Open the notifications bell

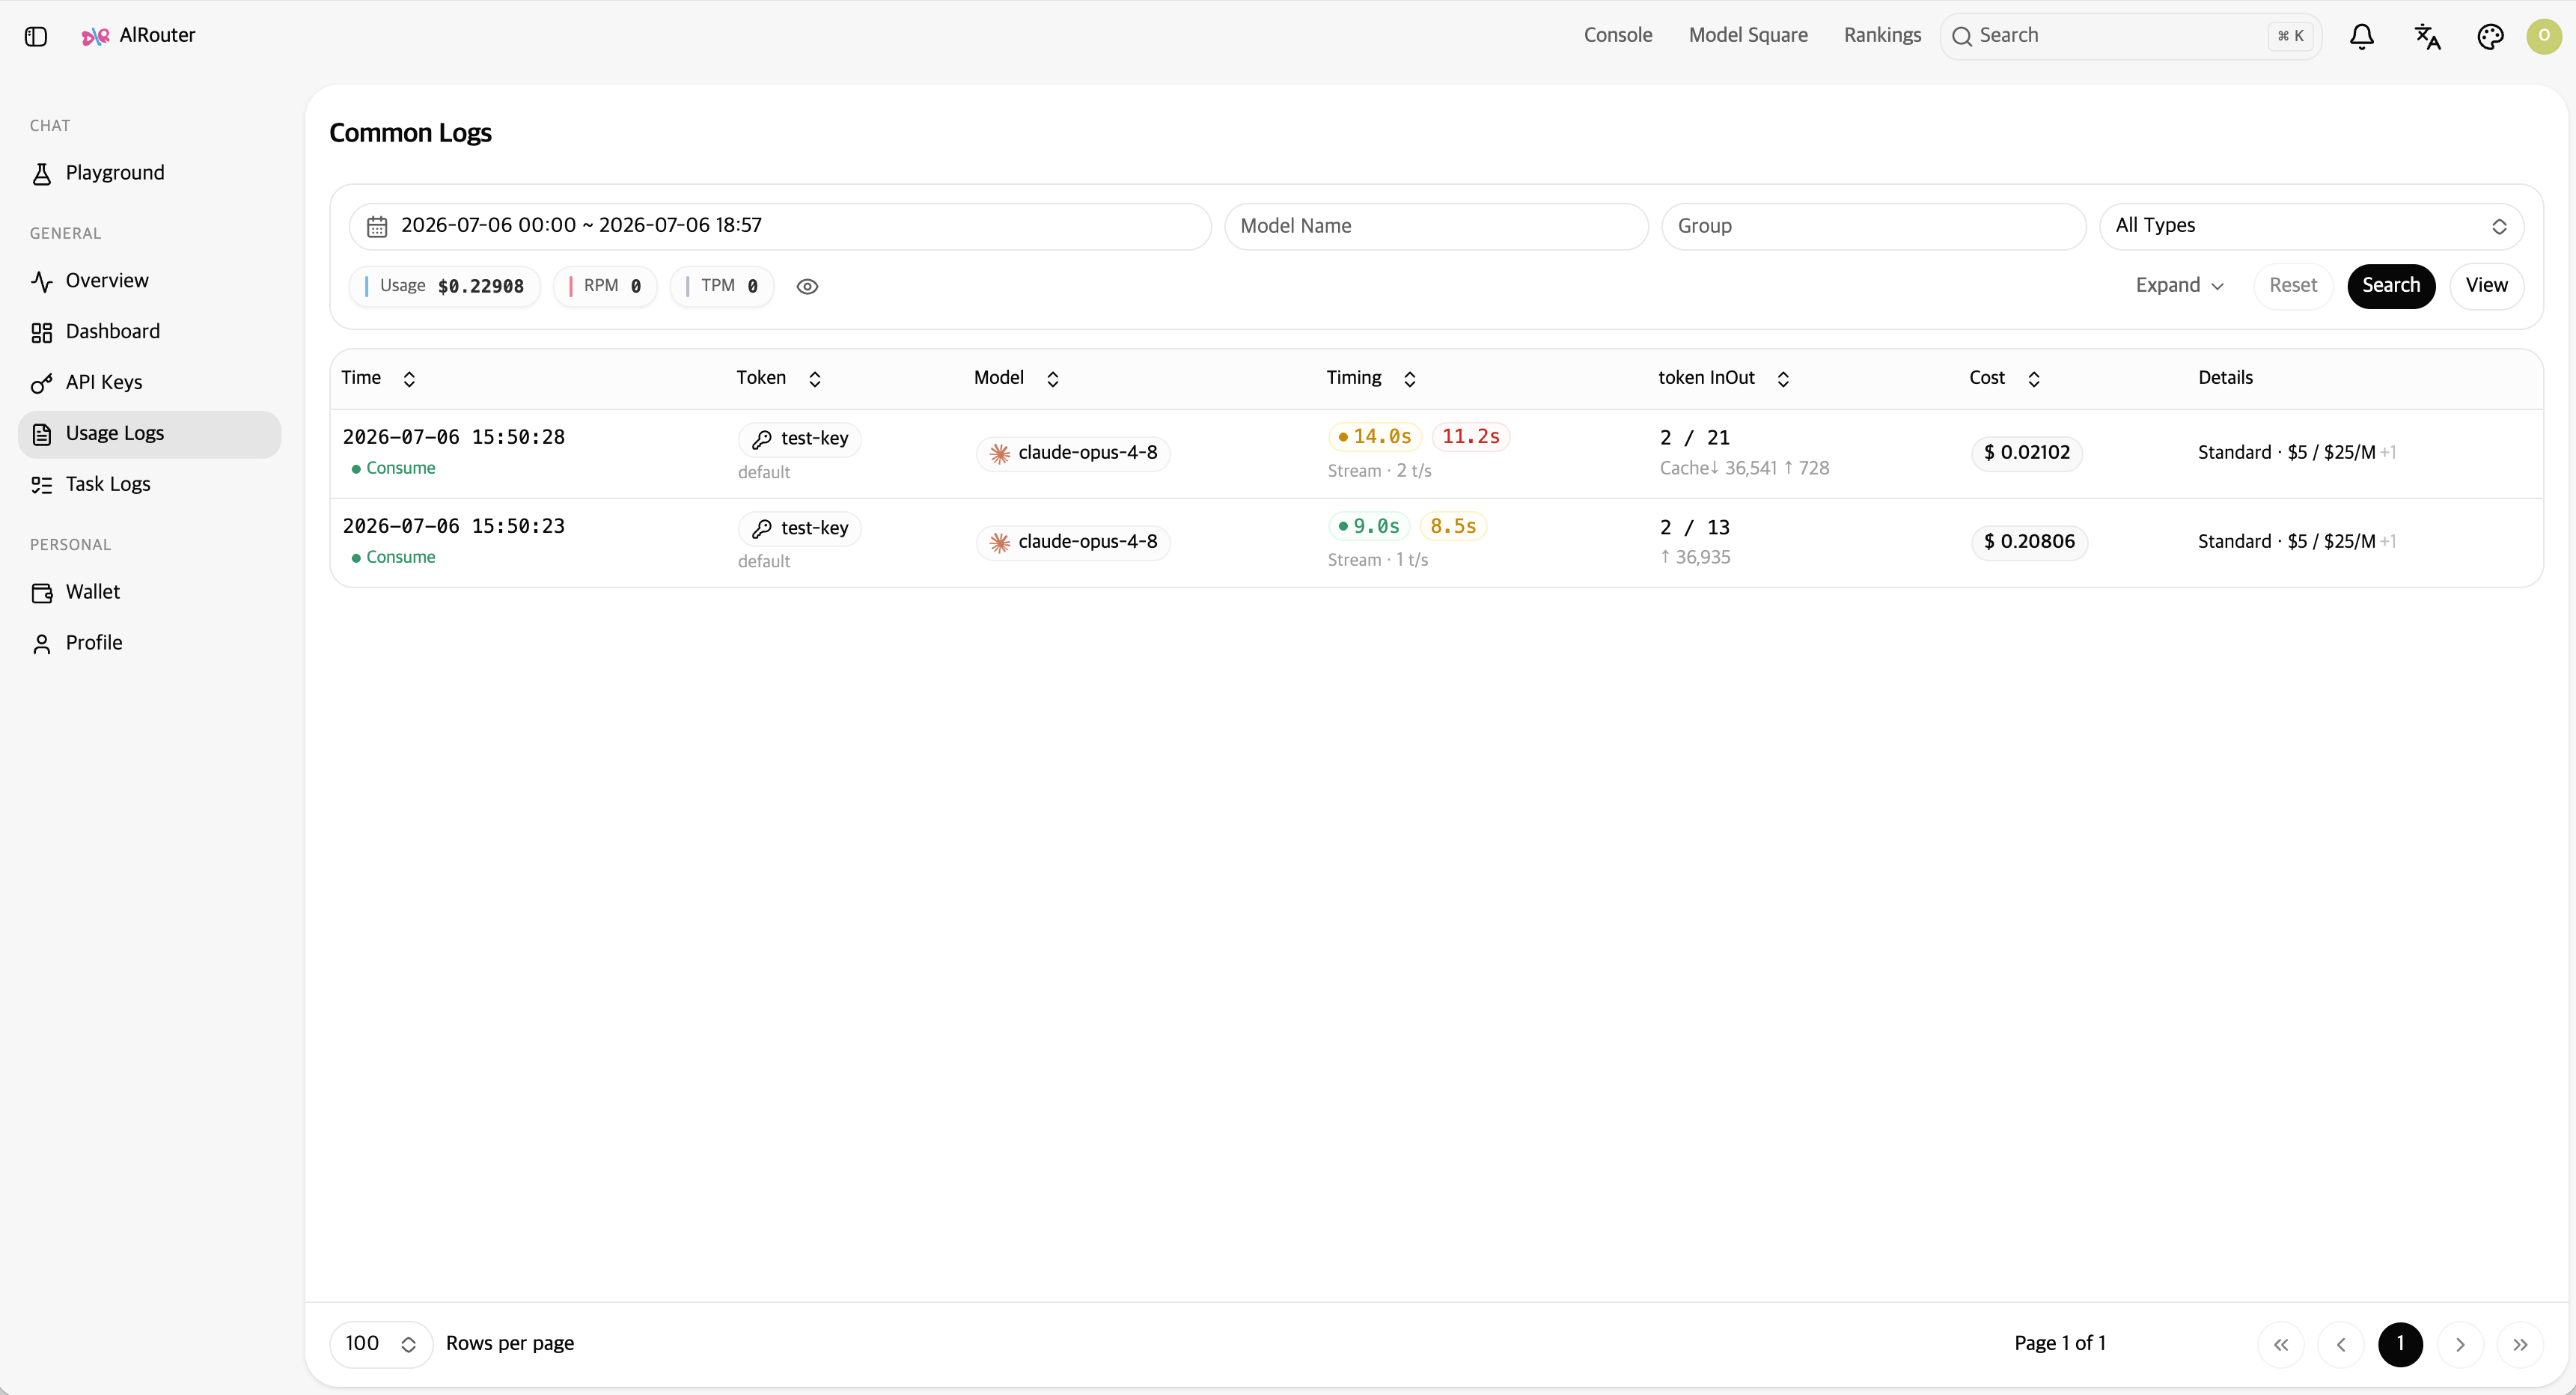2361,36
